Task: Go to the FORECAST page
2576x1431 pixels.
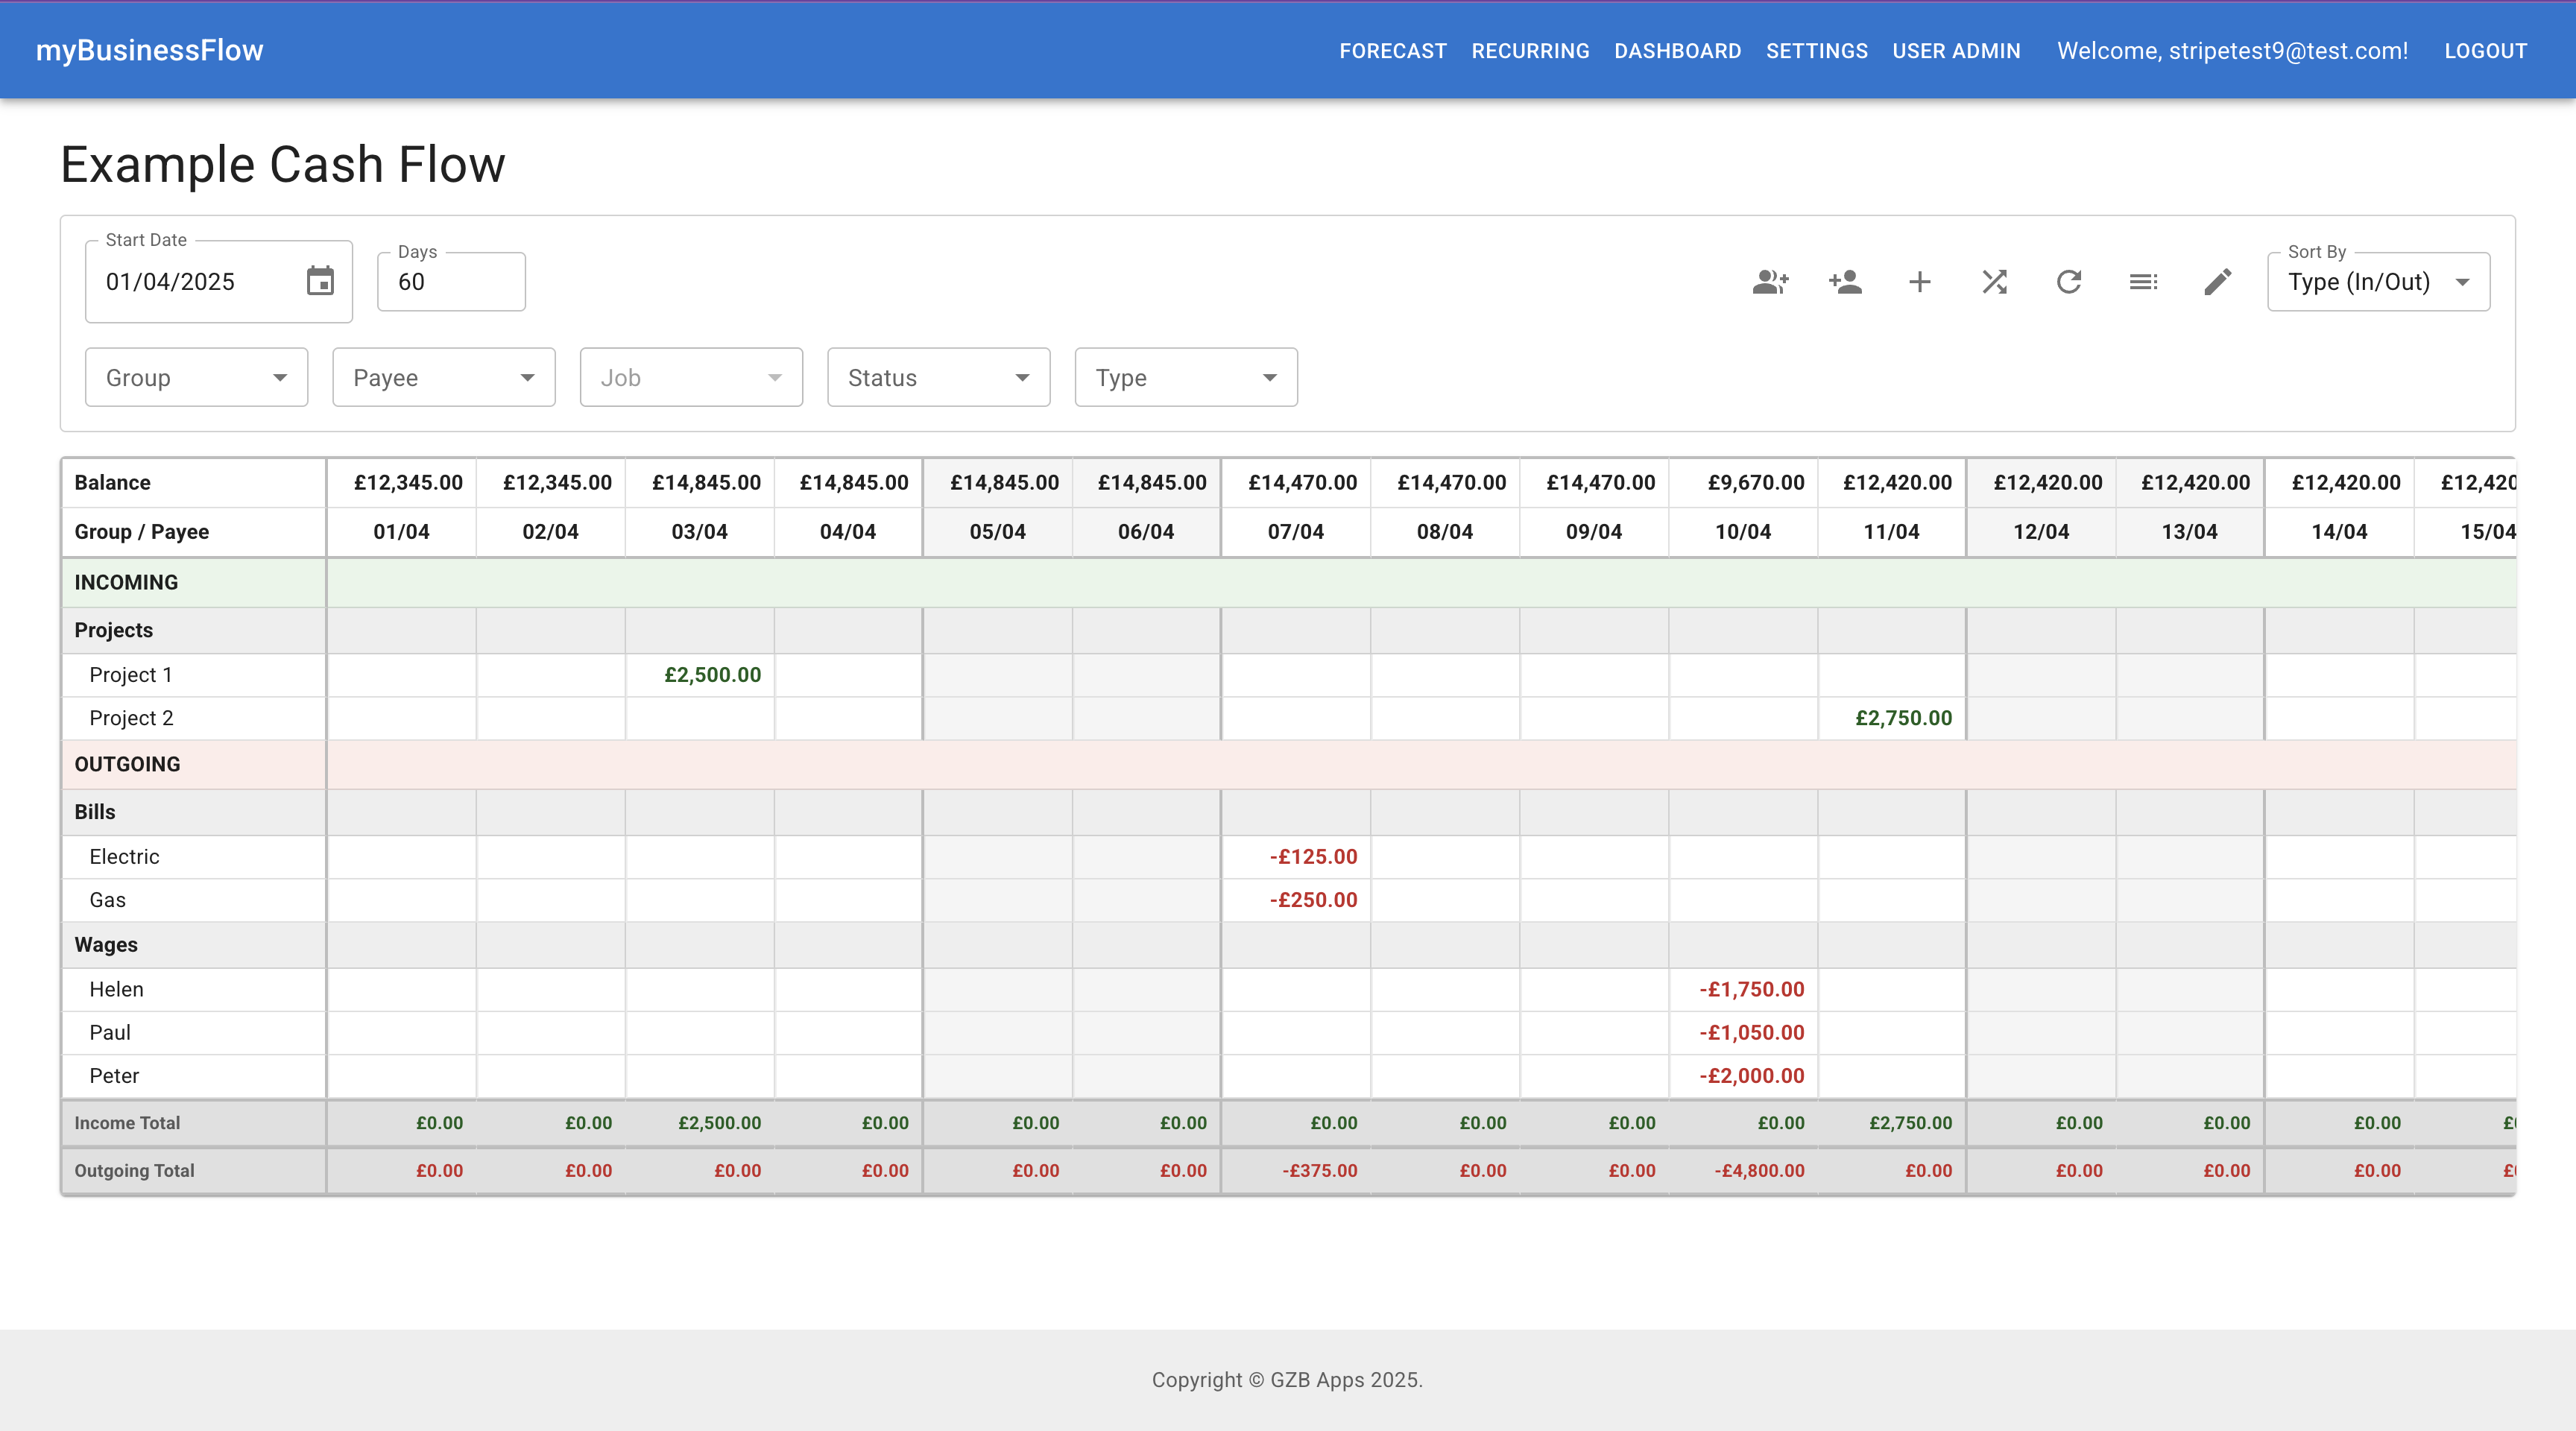Action: [x=1392, y=50]
